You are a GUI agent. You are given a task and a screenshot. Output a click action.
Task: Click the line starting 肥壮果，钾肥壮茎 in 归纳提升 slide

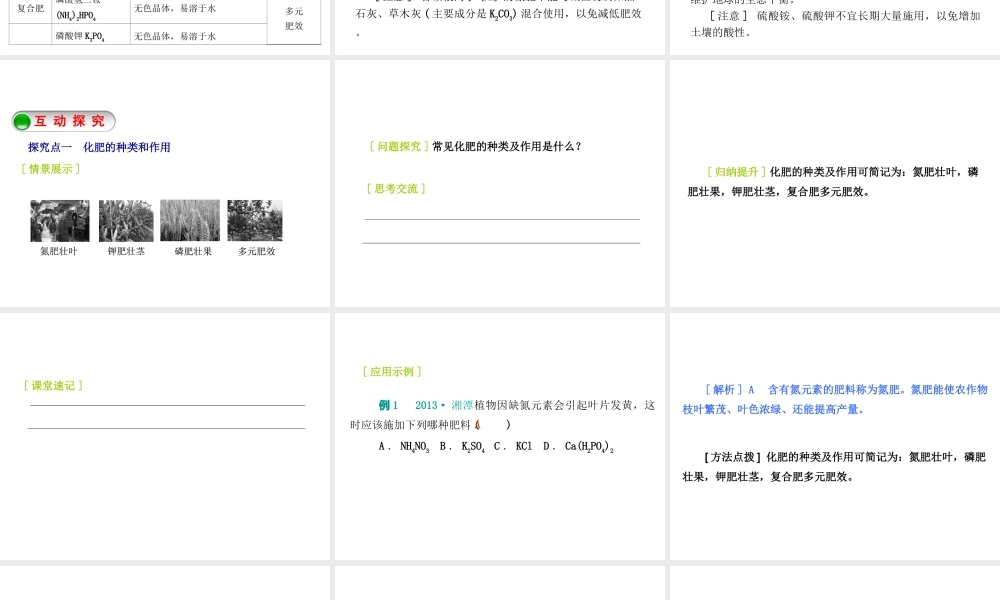[x=779, y=192]
